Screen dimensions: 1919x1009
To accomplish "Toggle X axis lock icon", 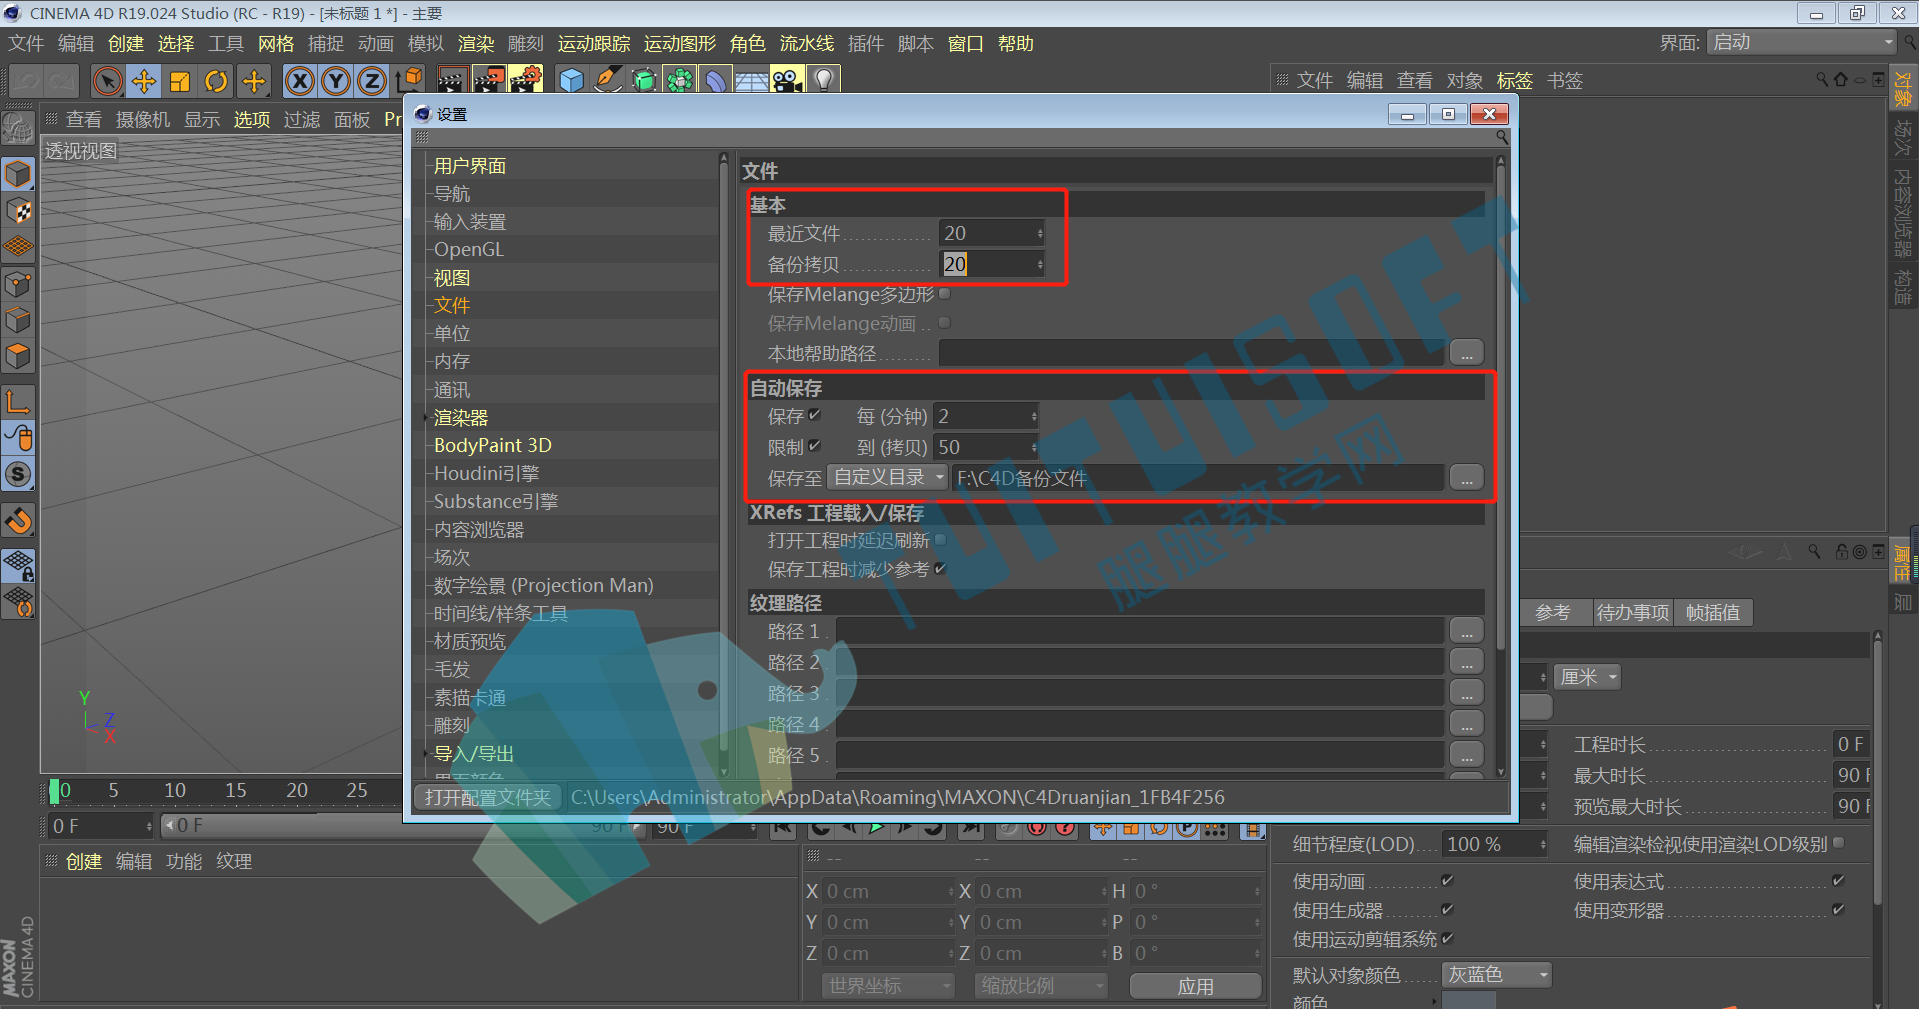I will [299, 81].
